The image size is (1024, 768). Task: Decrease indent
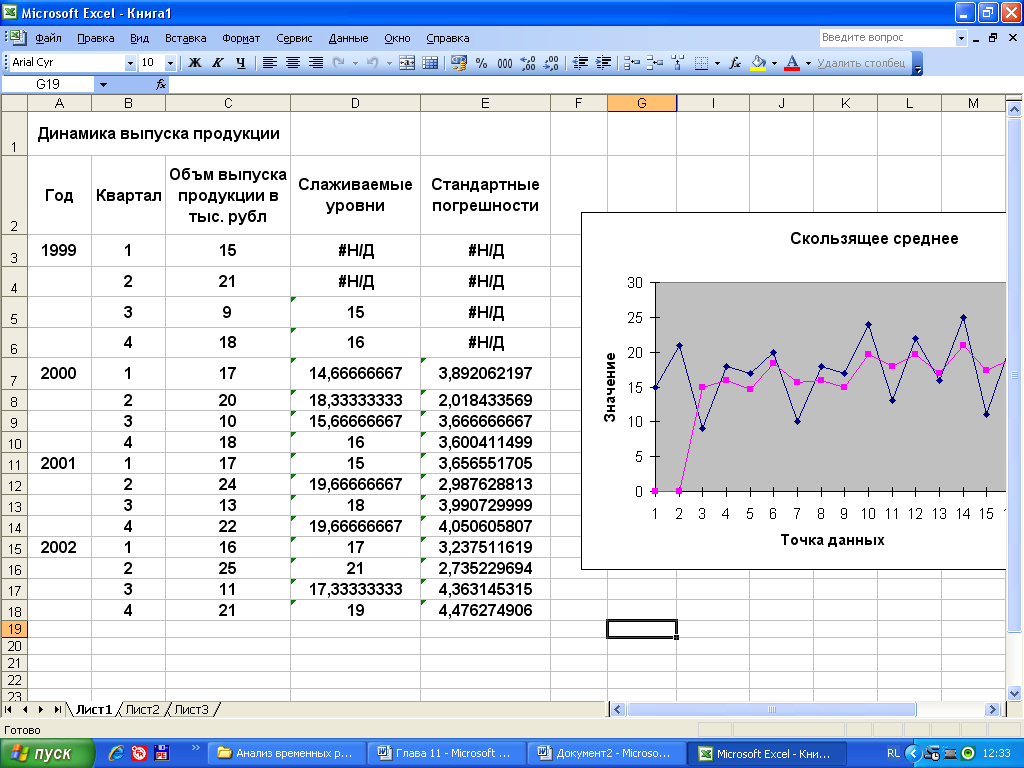click(x=580, y=63)
